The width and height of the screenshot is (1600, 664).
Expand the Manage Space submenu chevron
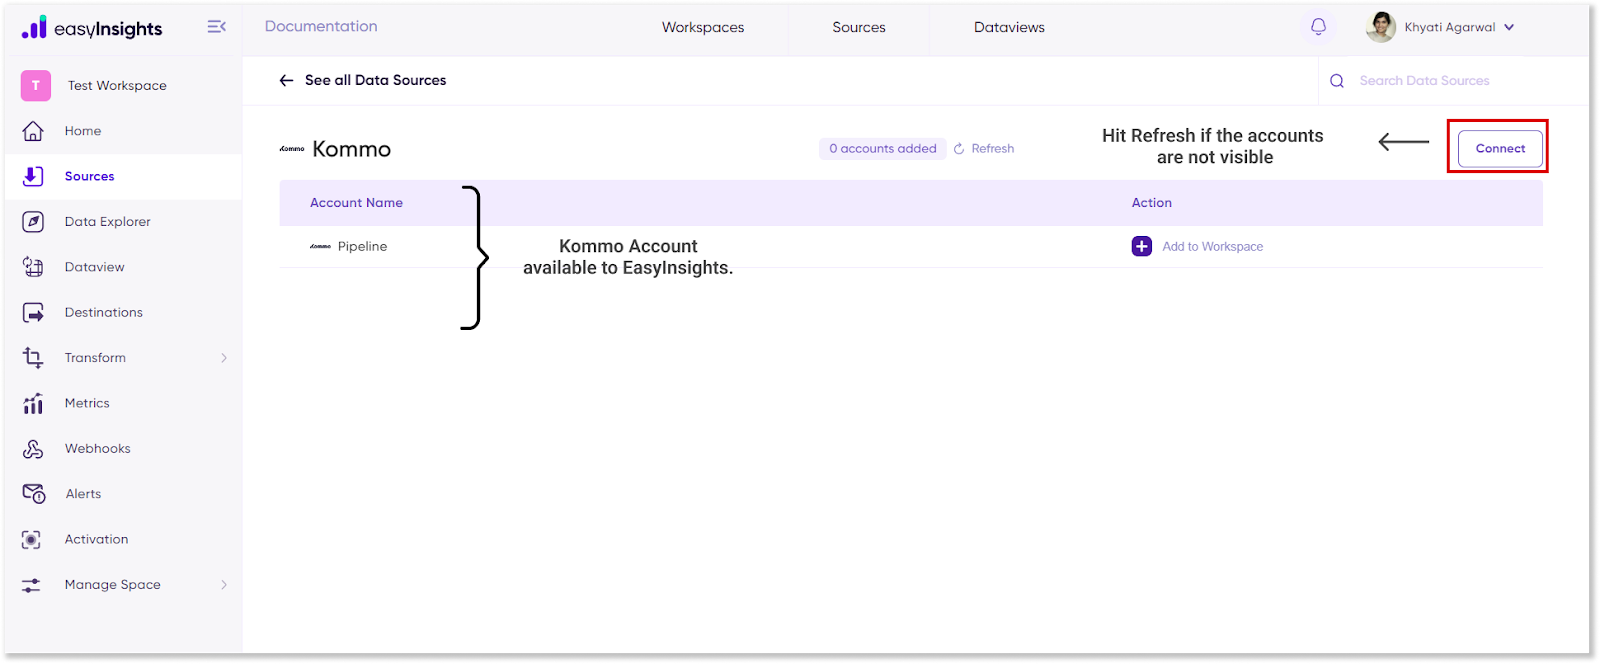tap(224, 585)
